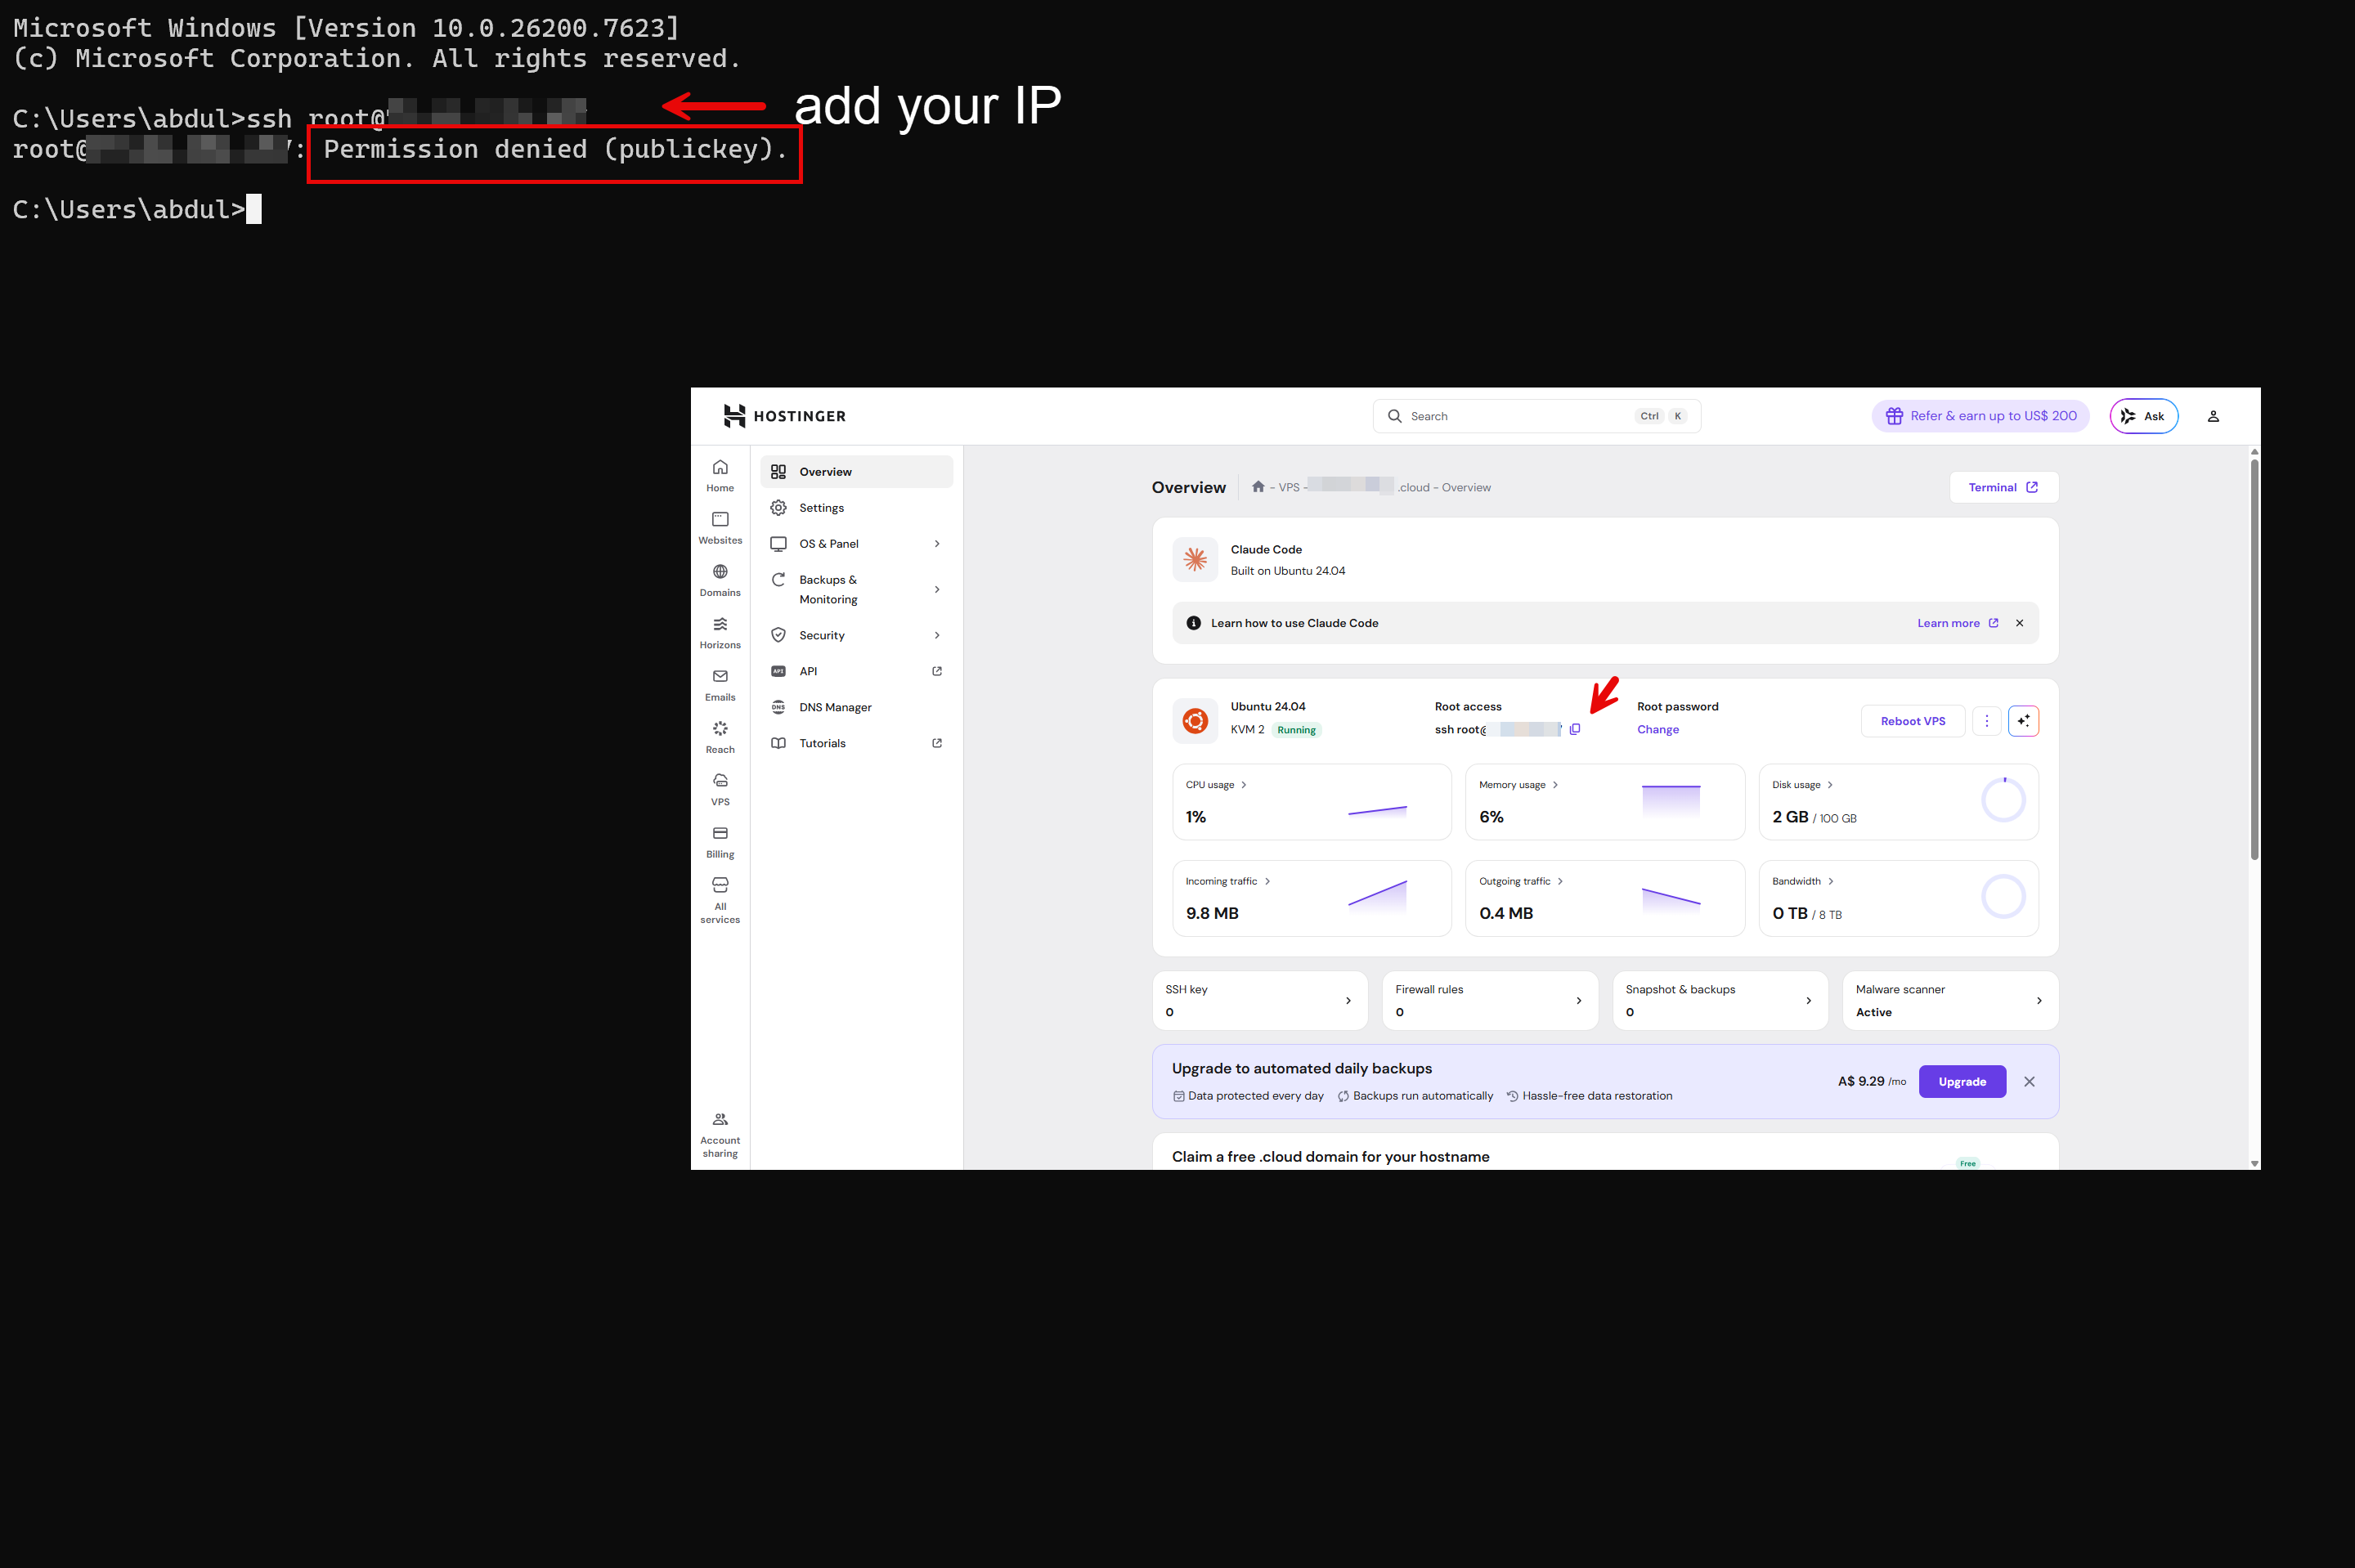
Task: Open Account sharing in the sidebar
Action: tap(720, 1135)
